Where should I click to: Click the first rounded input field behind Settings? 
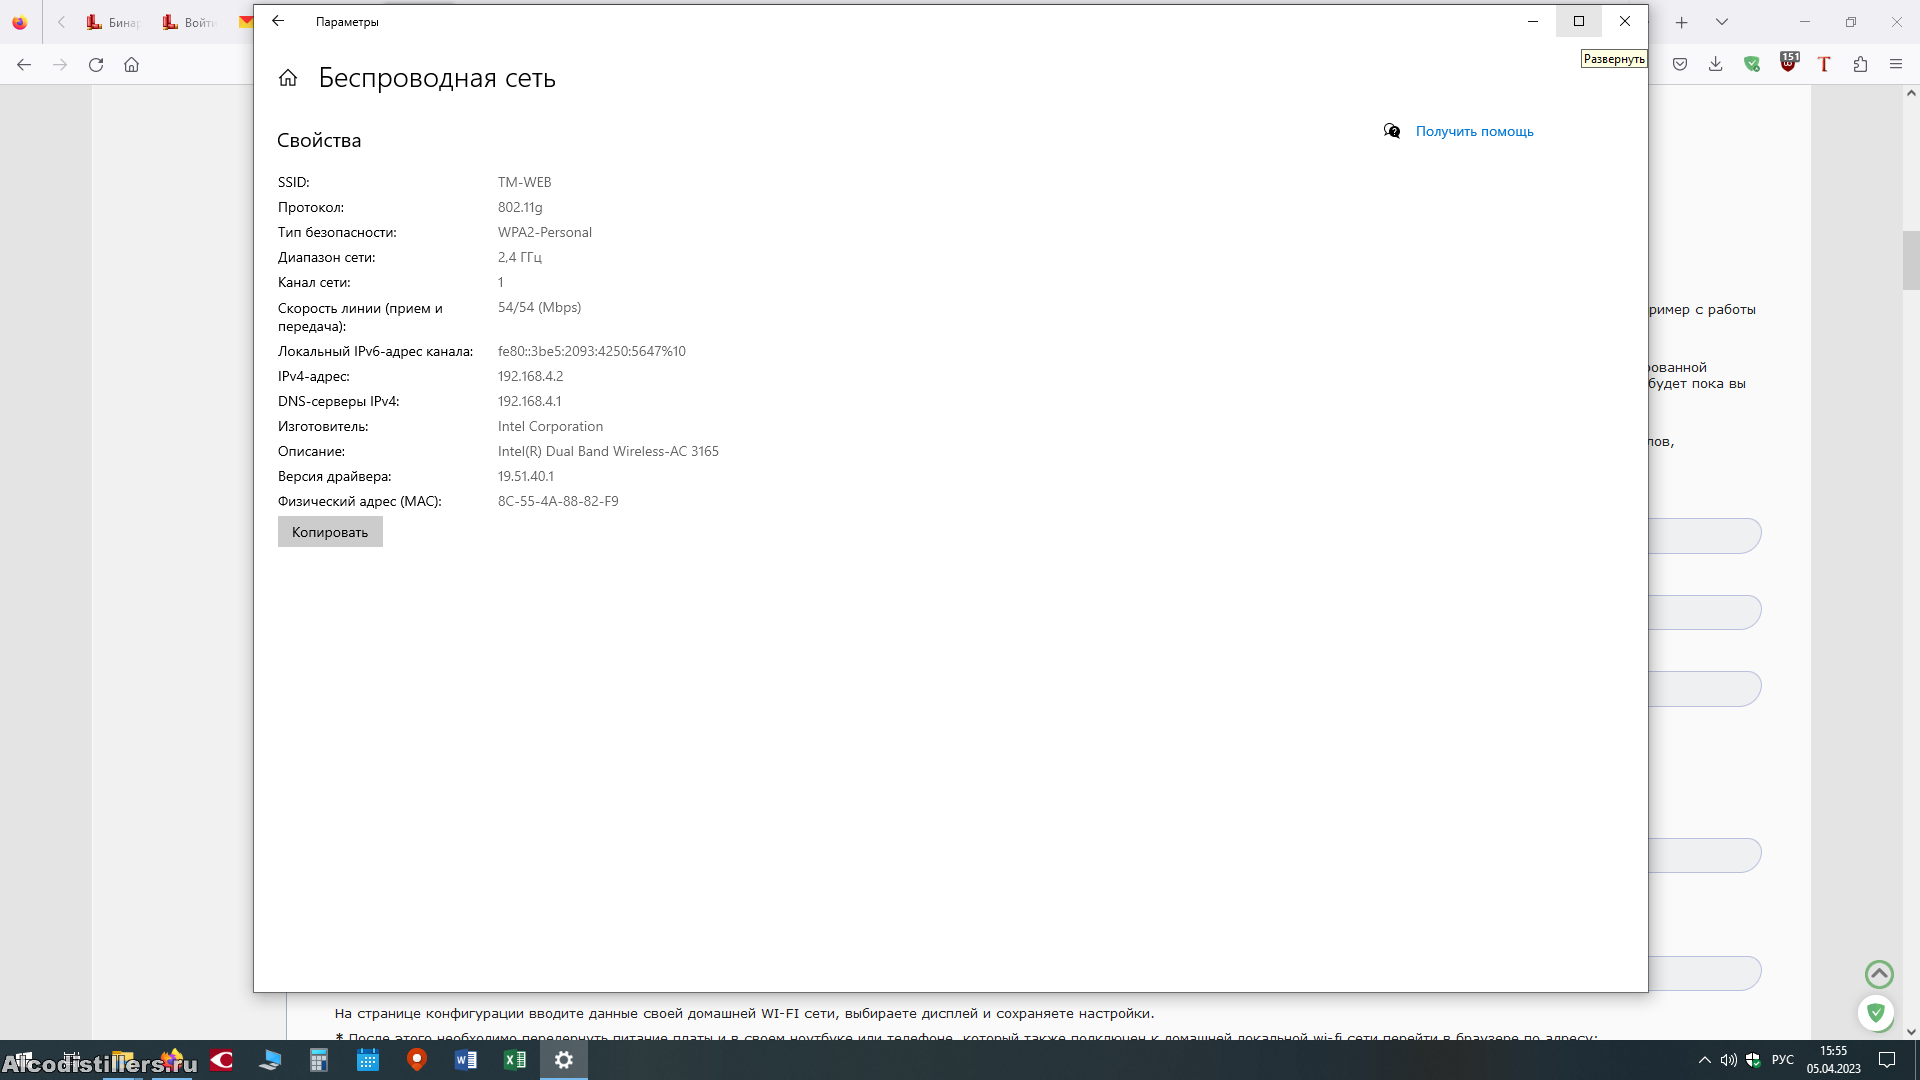[1704, 536]
